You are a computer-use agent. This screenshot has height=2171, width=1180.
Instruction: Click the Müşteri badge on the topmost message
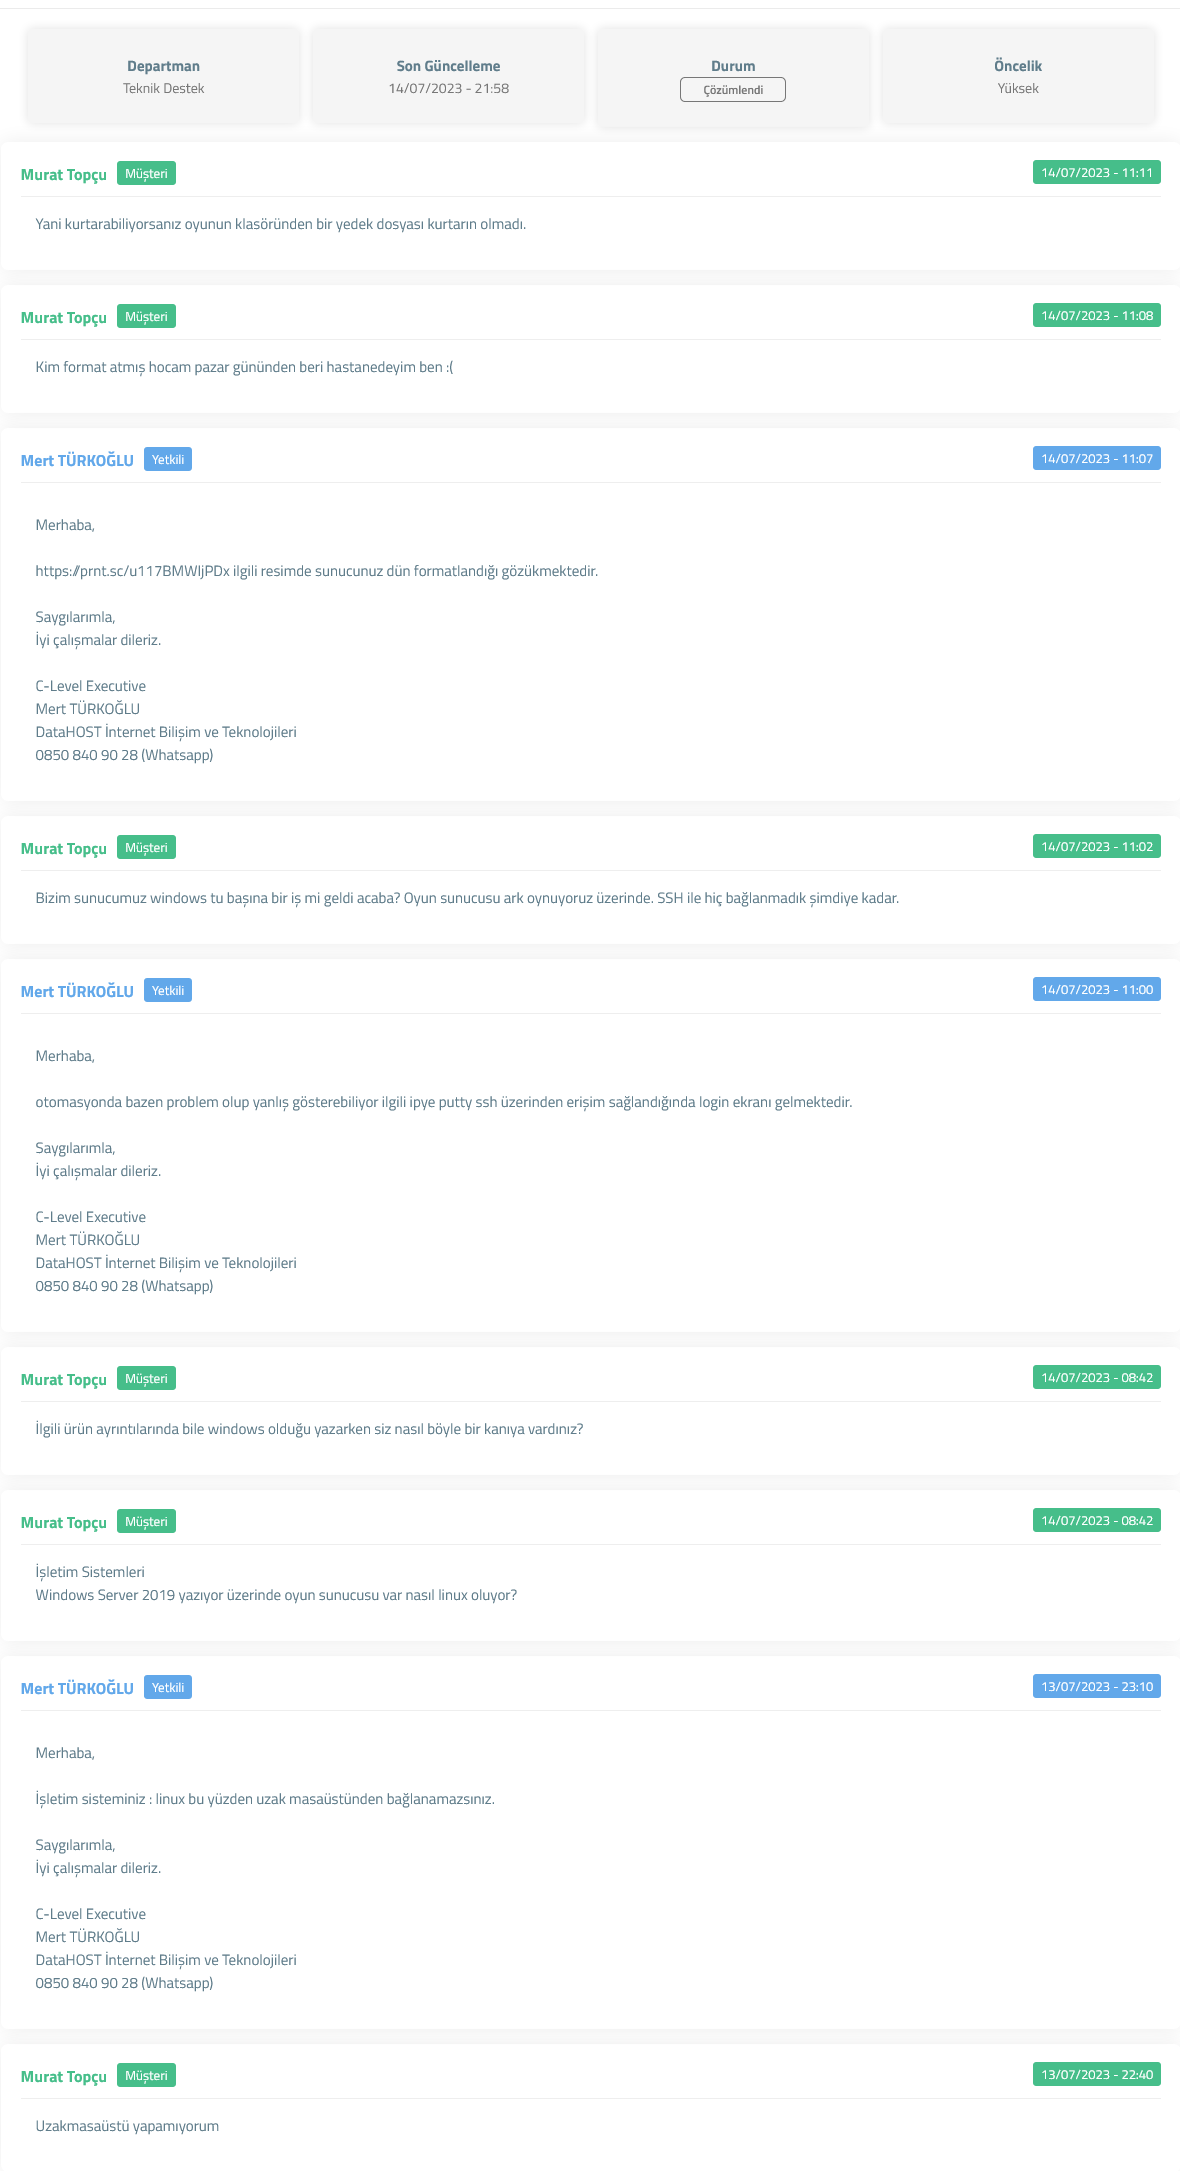pyautogui.click(x=146, y=173)
